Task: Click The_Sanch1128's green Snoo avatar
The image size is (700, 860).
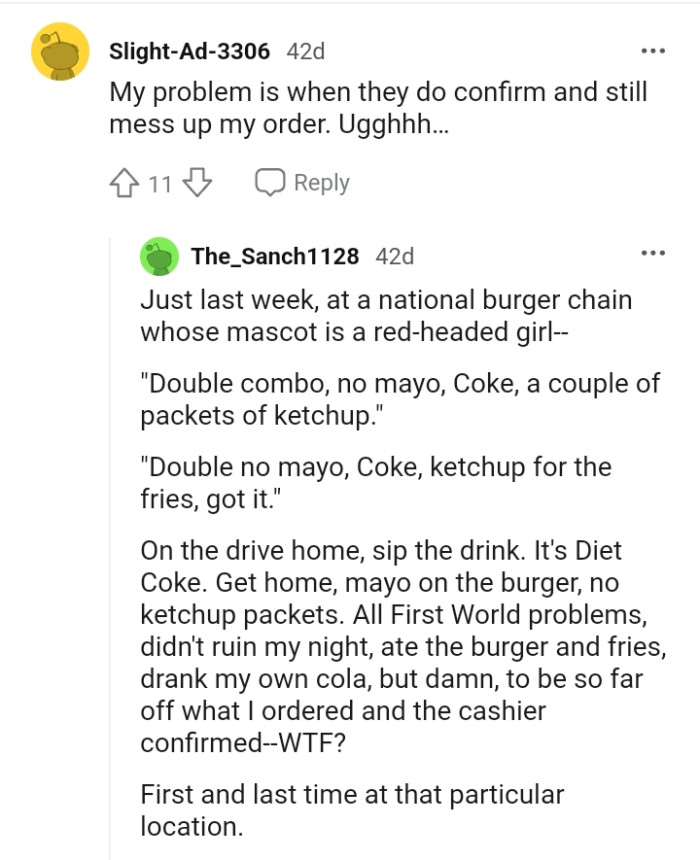Action: [x=160, y=255]
